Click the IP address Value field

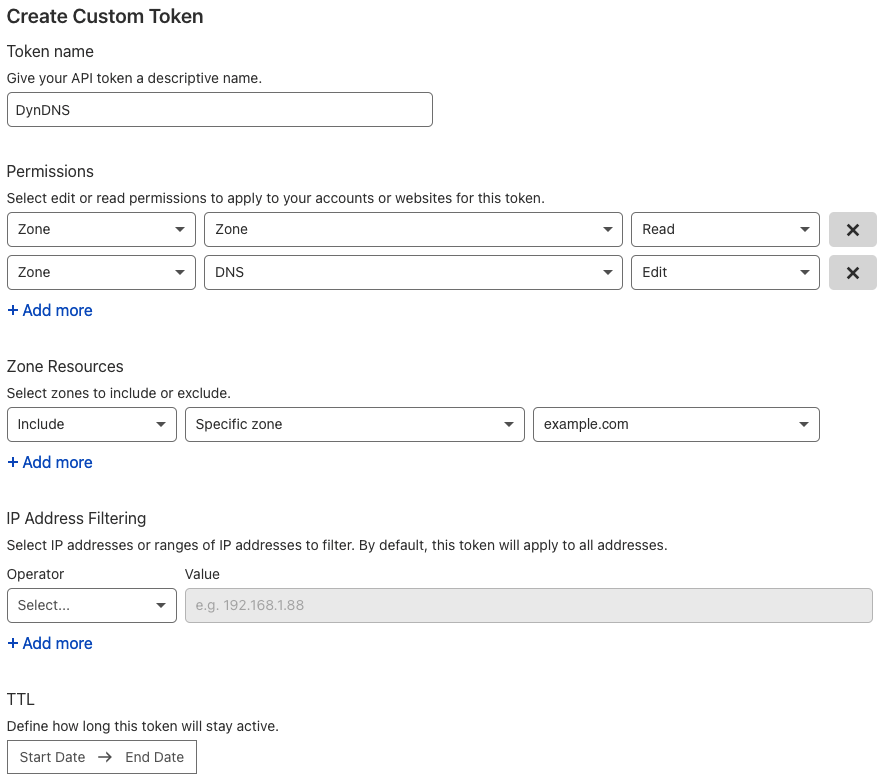[x=529, y=605]
